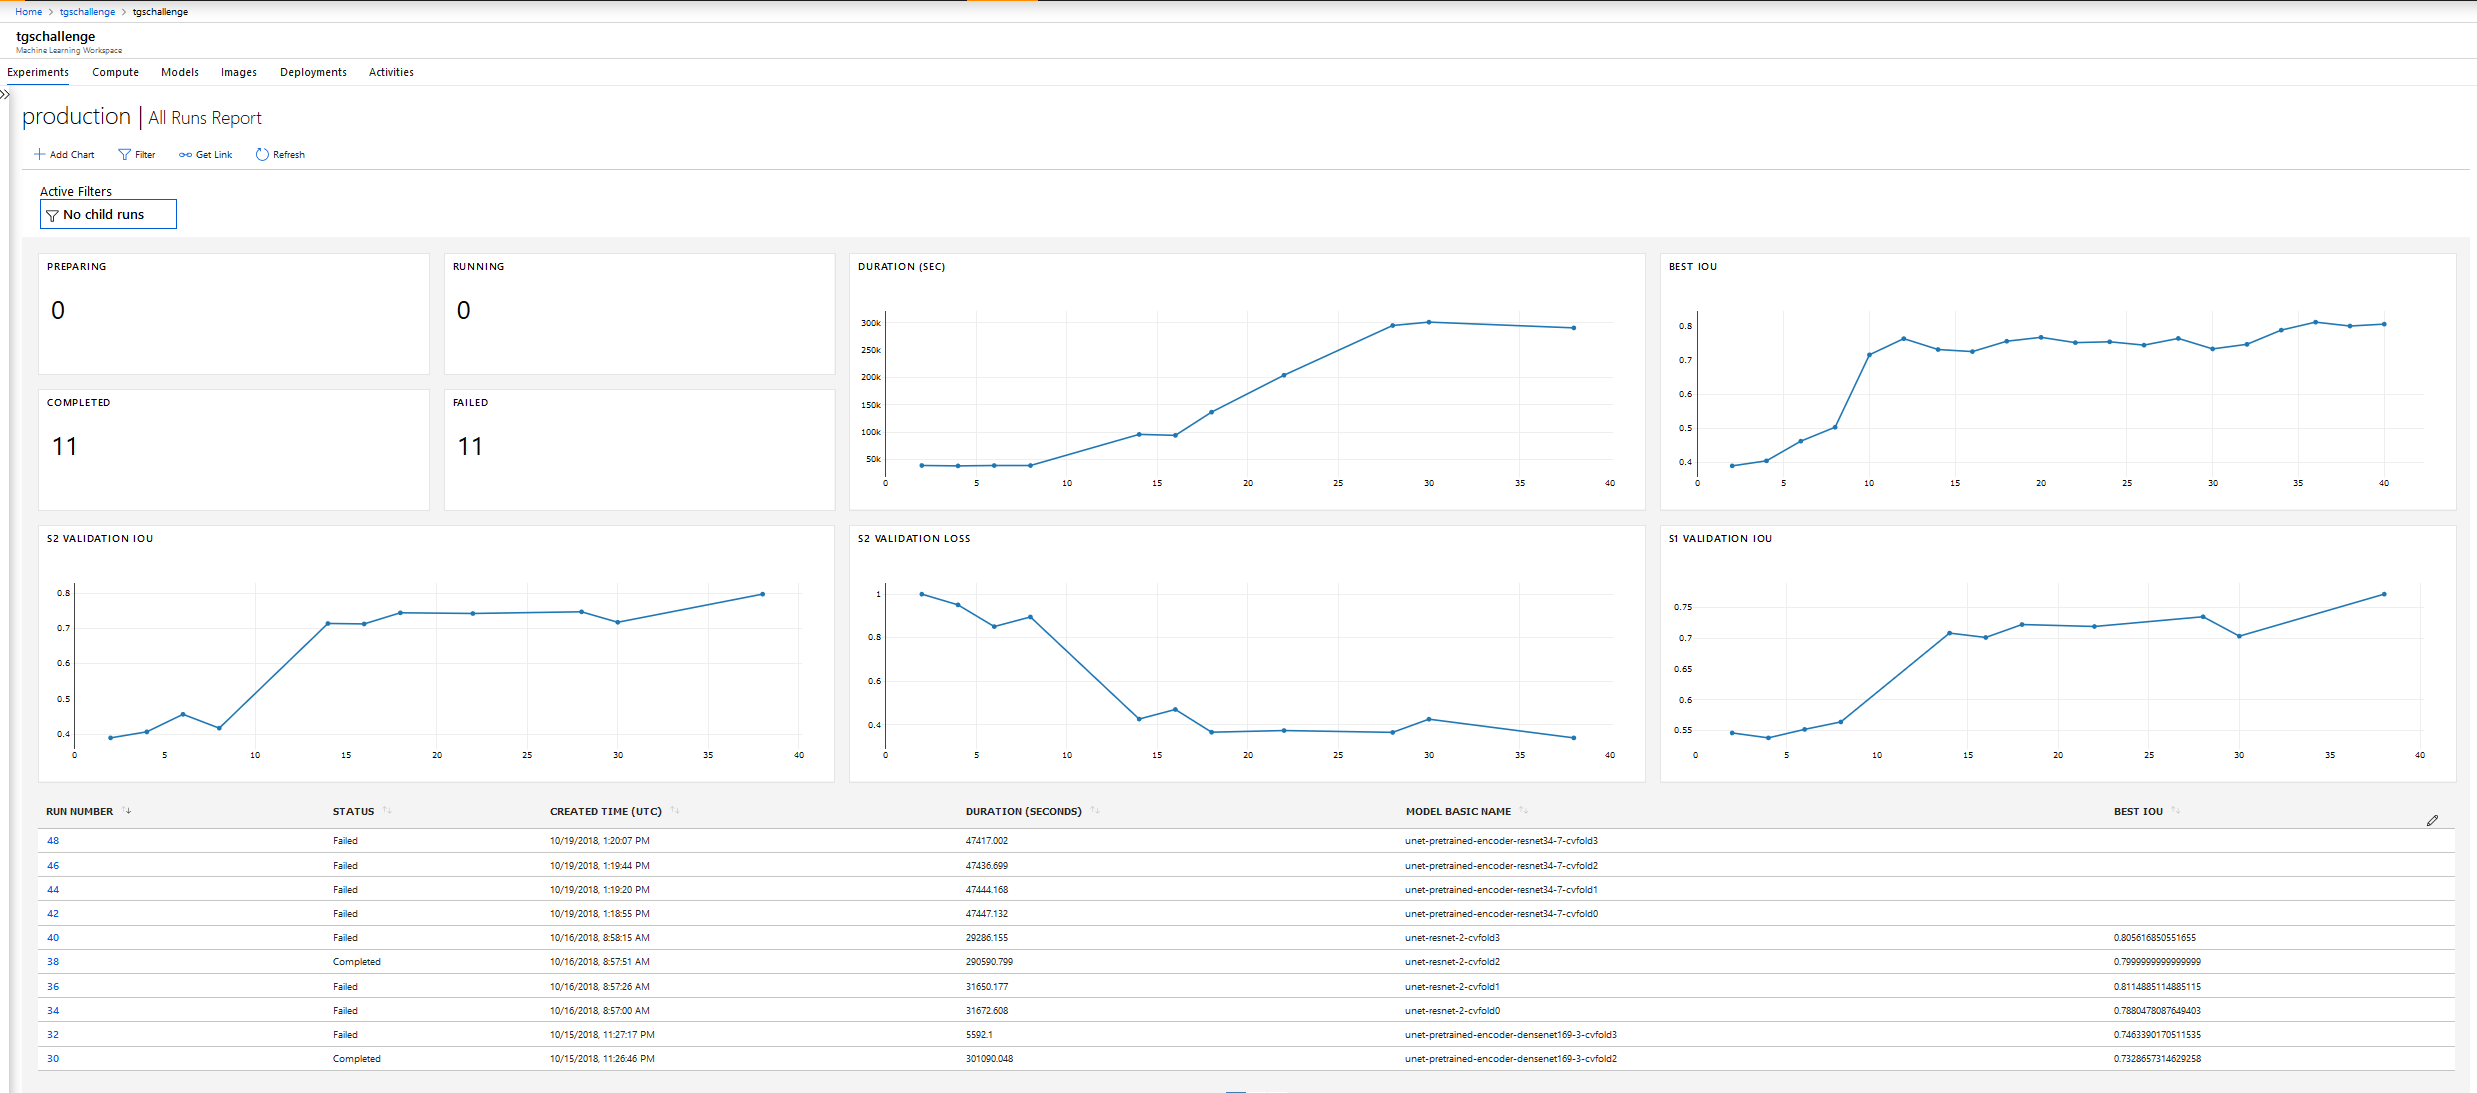
Task: Click the Home breadcrumb link
Action: click(x=28, y=12)
